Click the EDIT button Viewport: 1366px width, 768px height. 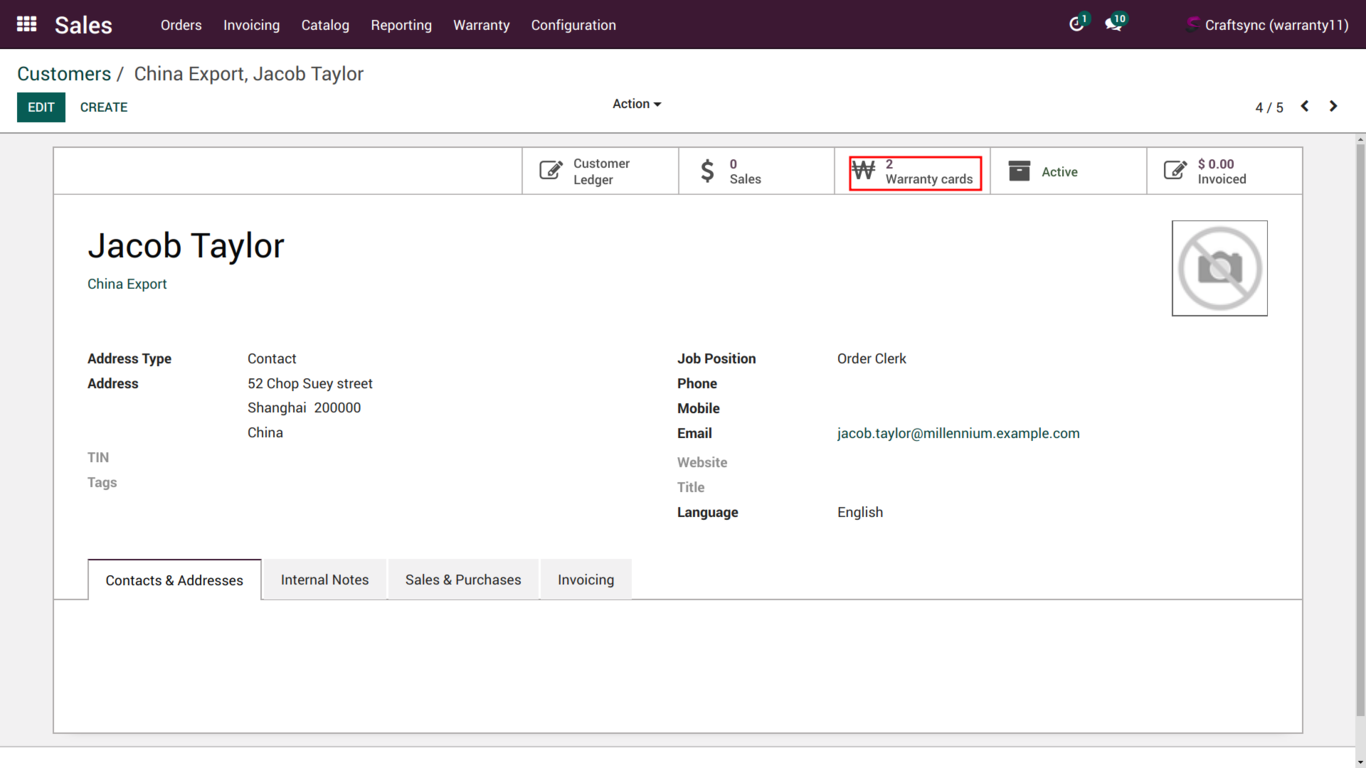click(x=41, y=107)
